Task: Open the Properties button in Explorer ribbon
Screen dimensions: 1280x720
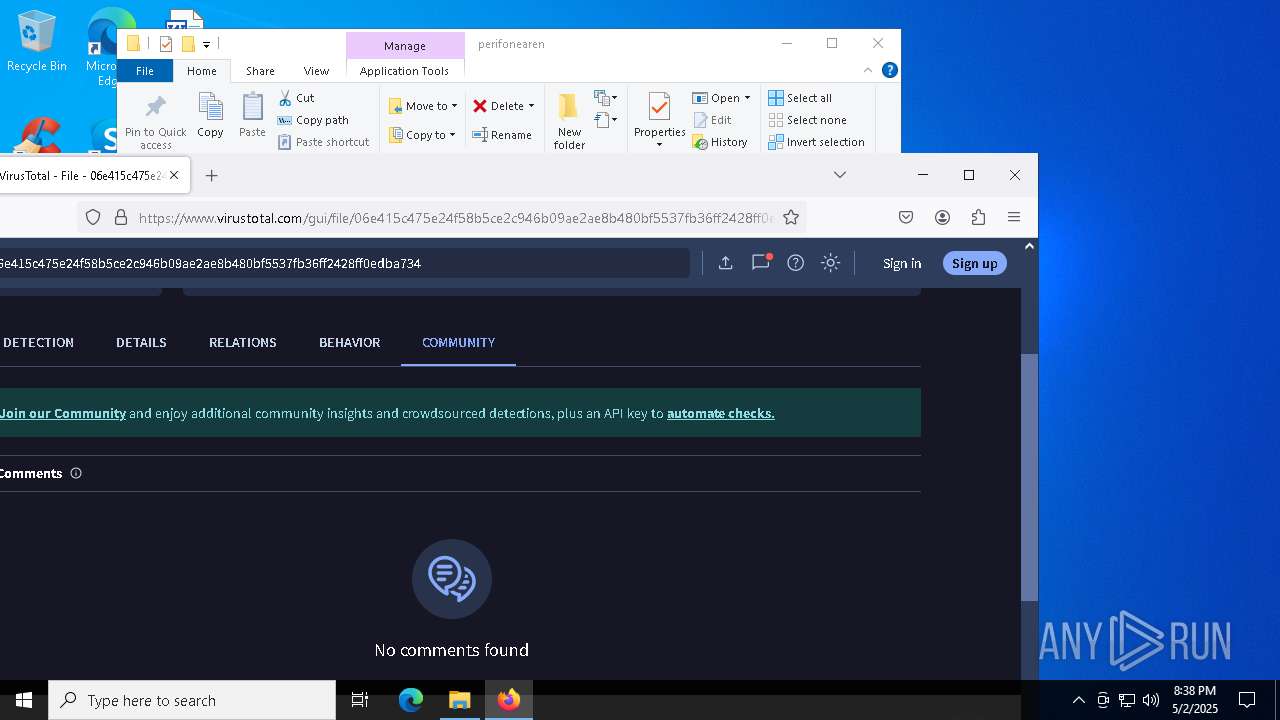Action: 659,121
